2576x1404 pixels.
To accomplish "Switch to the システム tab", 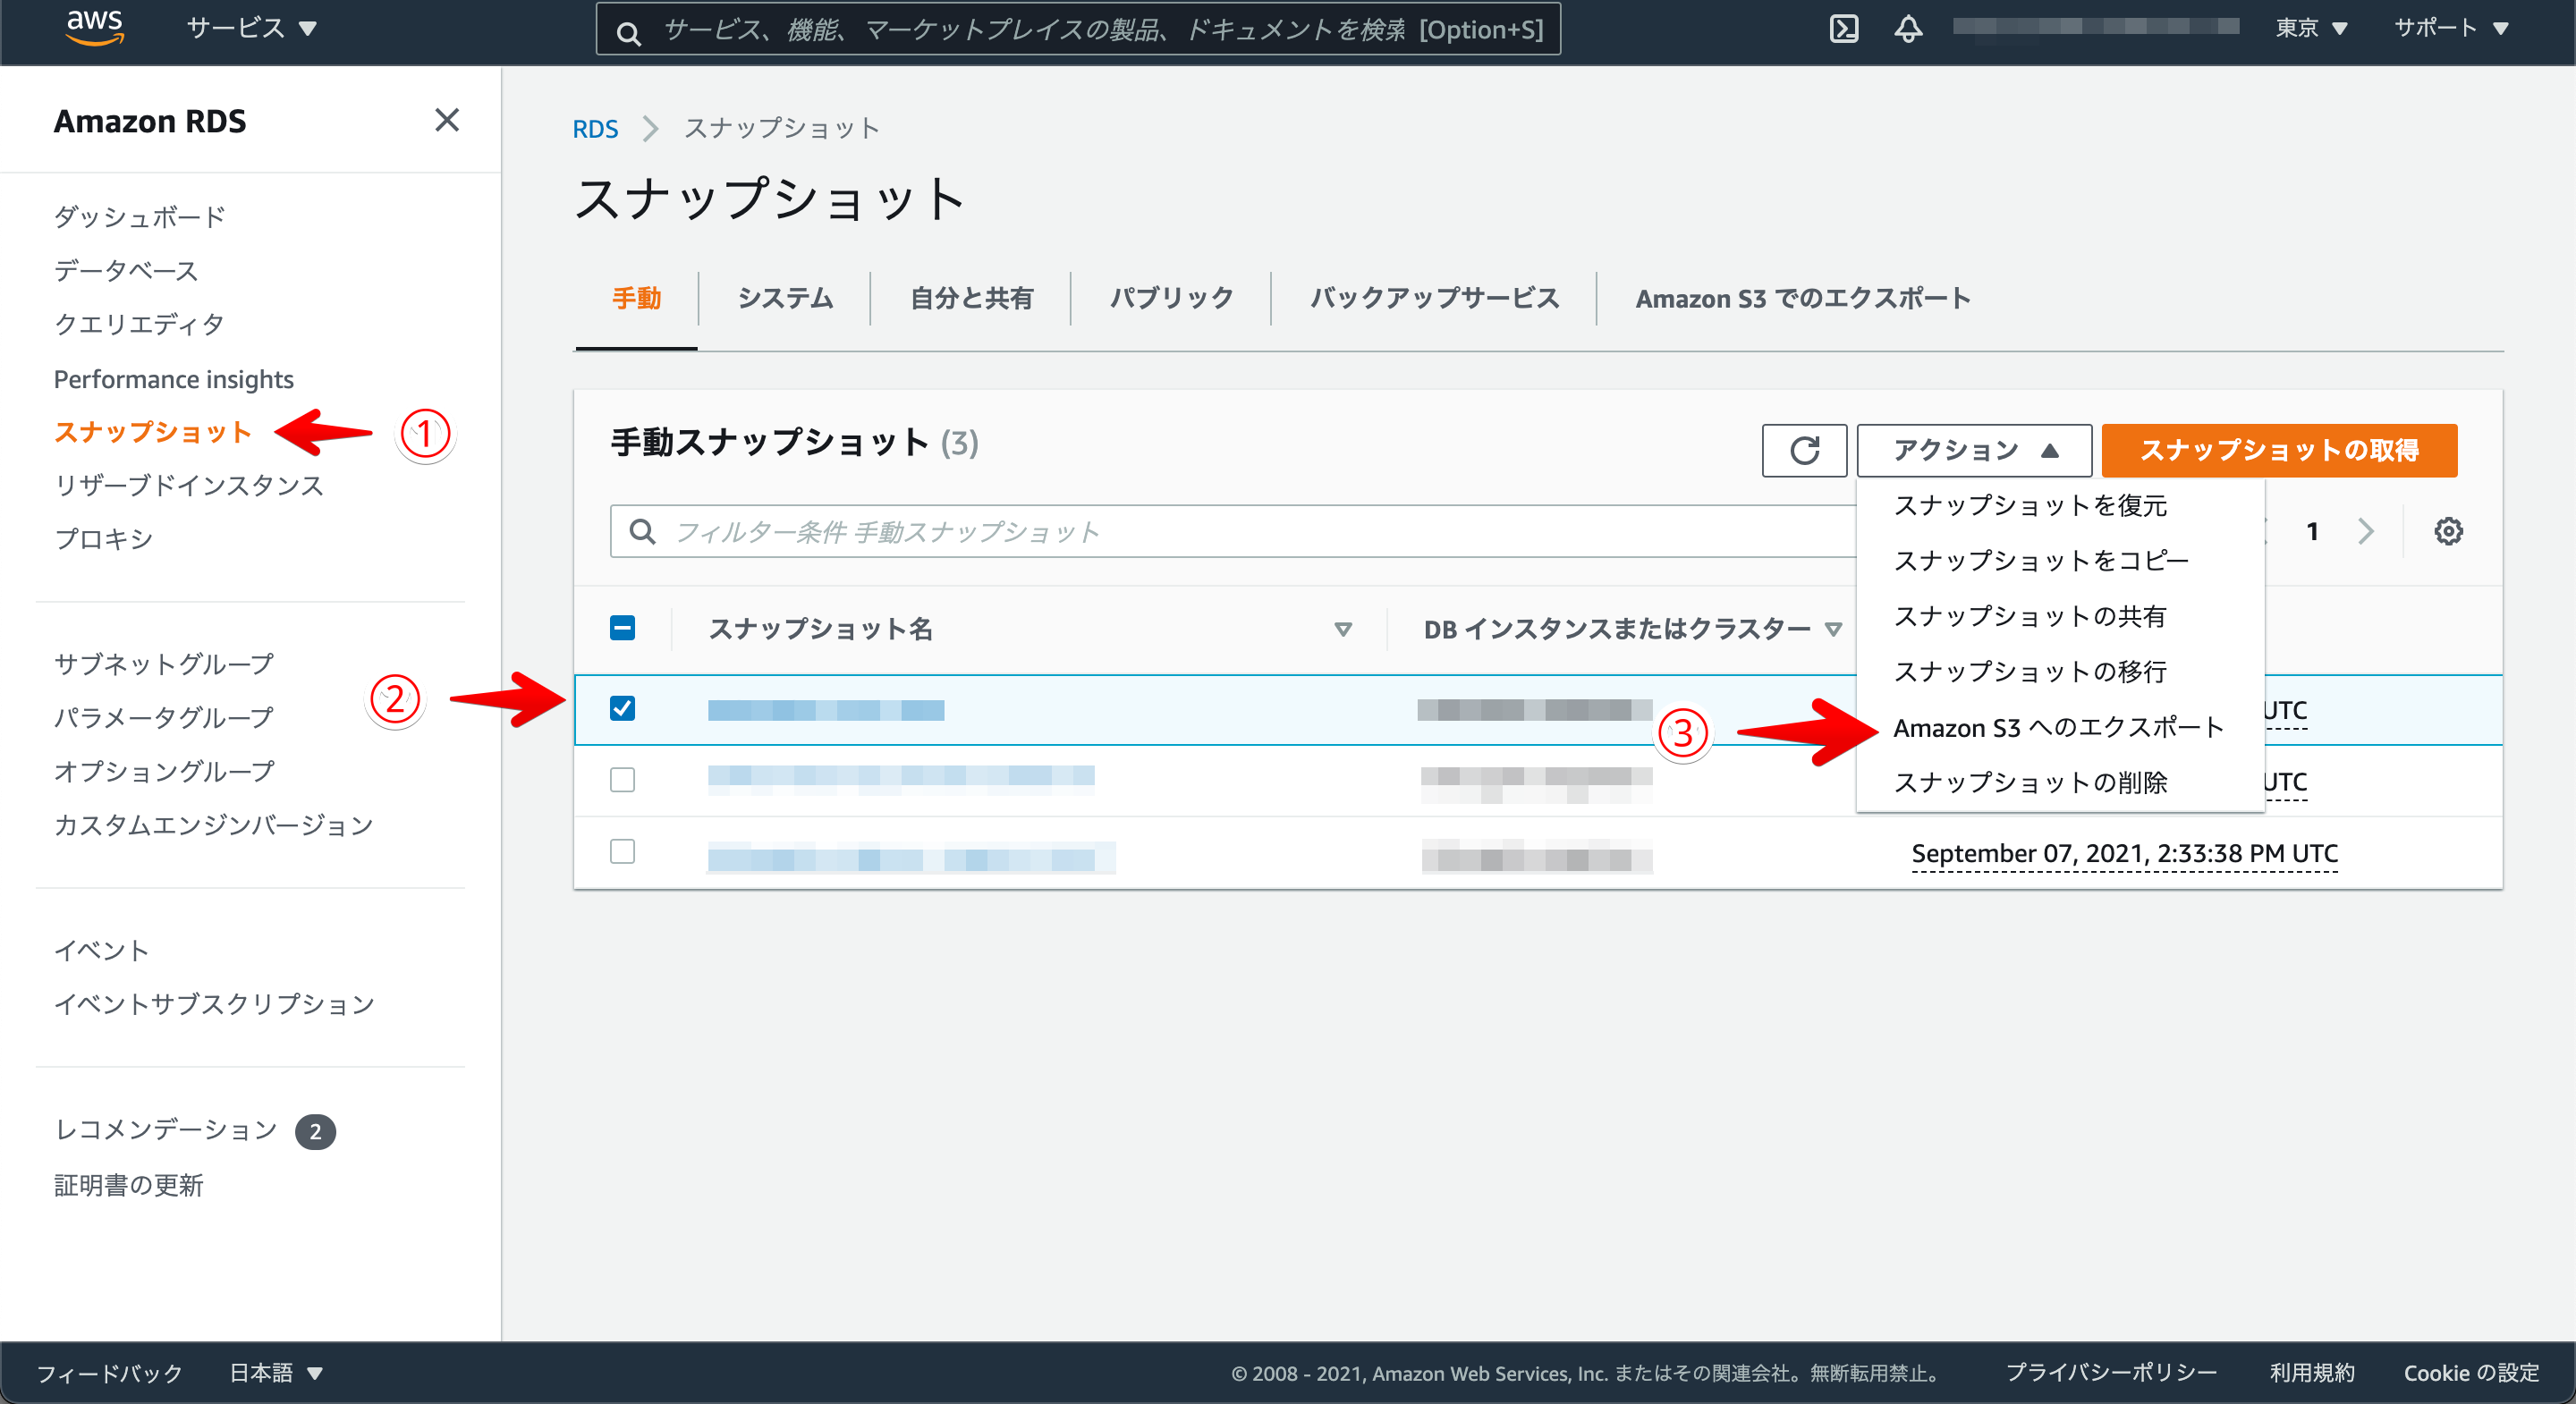I will [x=784, y=297].
